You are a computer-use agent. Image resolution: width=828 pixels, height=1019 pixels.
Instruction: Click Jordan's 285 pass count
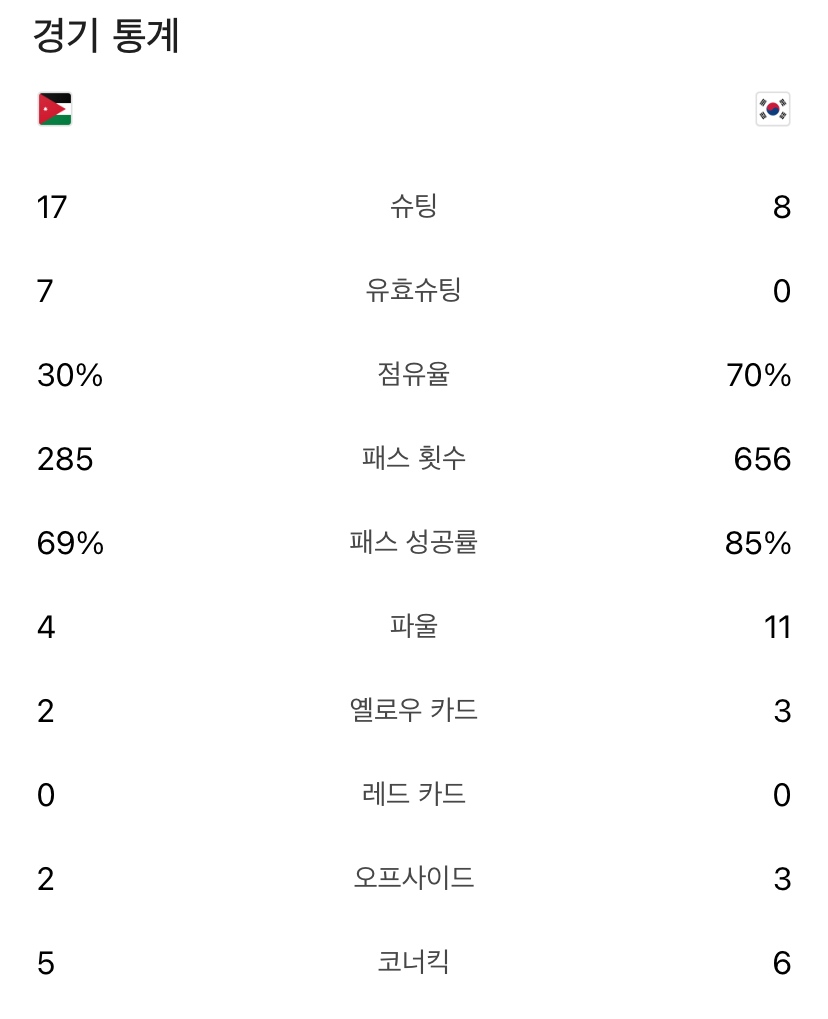click(x=65, y=459)
